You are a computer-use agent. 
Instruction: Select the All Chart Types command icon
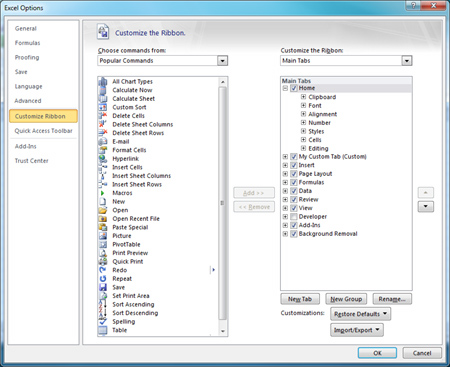pos(103,81)
